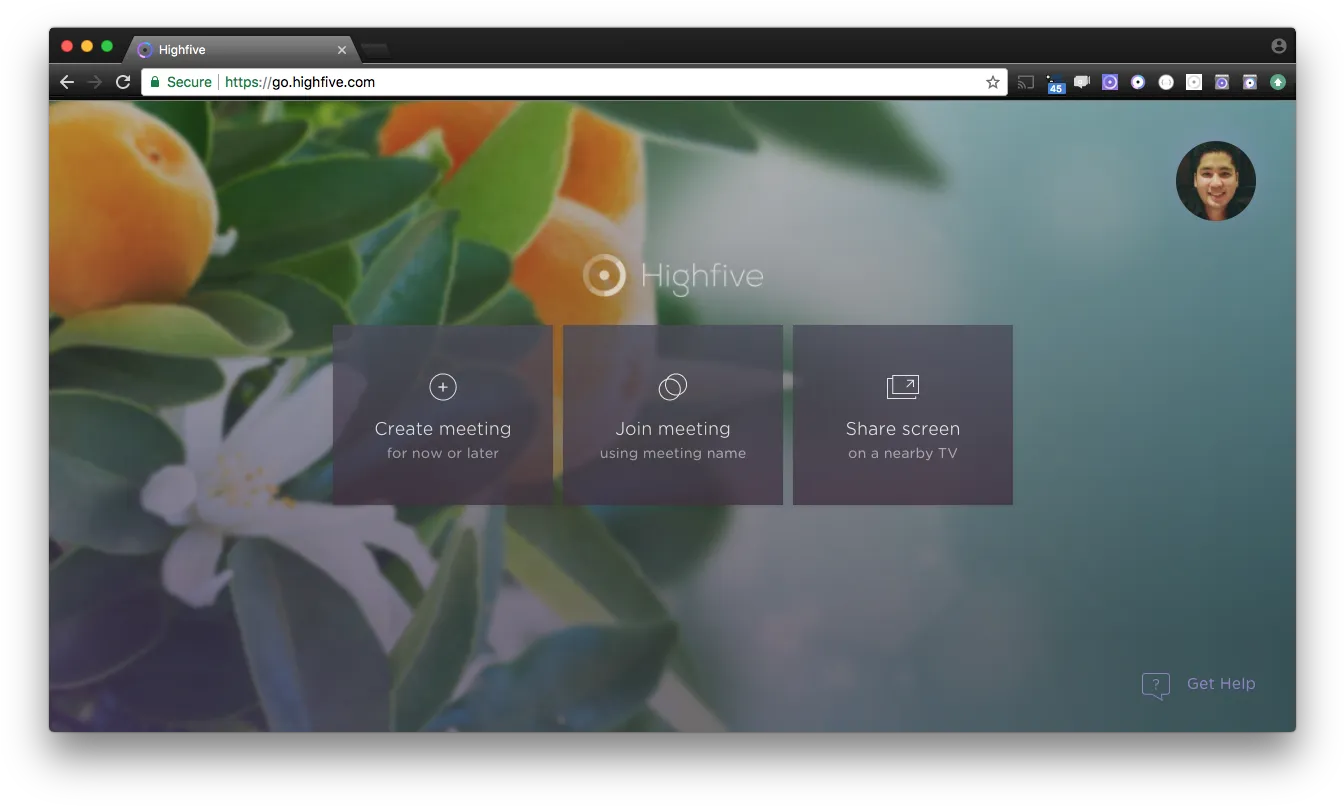This screenshot has height=806, width=1344.
Task: Close the Highfive tab
Action: 342,49
